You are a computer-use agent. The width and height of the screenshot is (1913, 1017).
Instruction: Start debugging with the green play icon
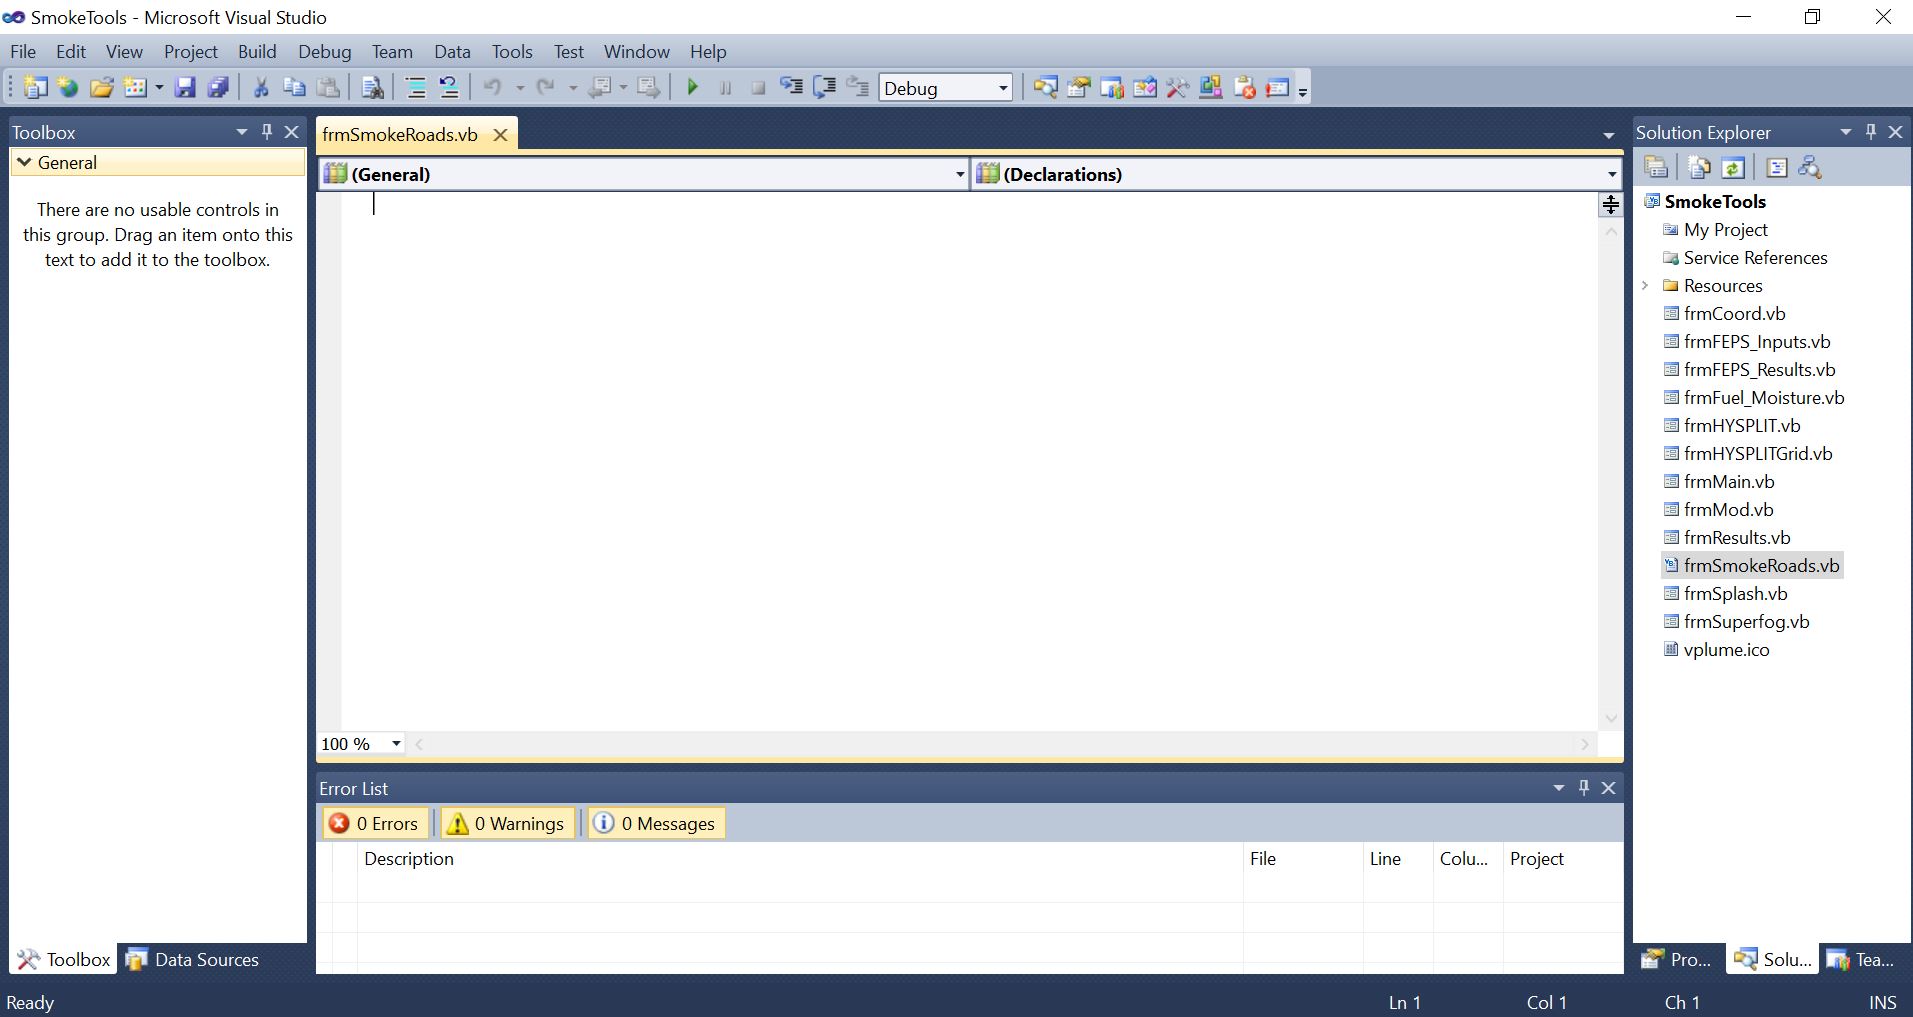pos(692,88)
